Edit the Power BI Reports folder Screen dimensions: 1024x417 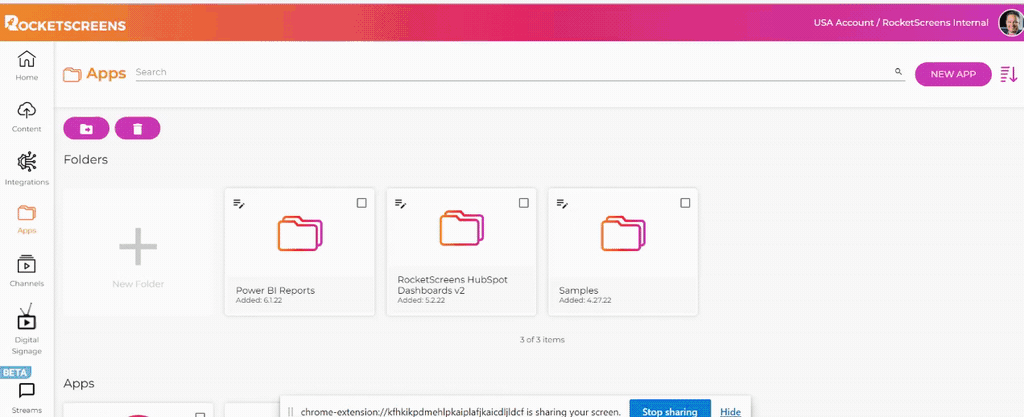[239, 204]
